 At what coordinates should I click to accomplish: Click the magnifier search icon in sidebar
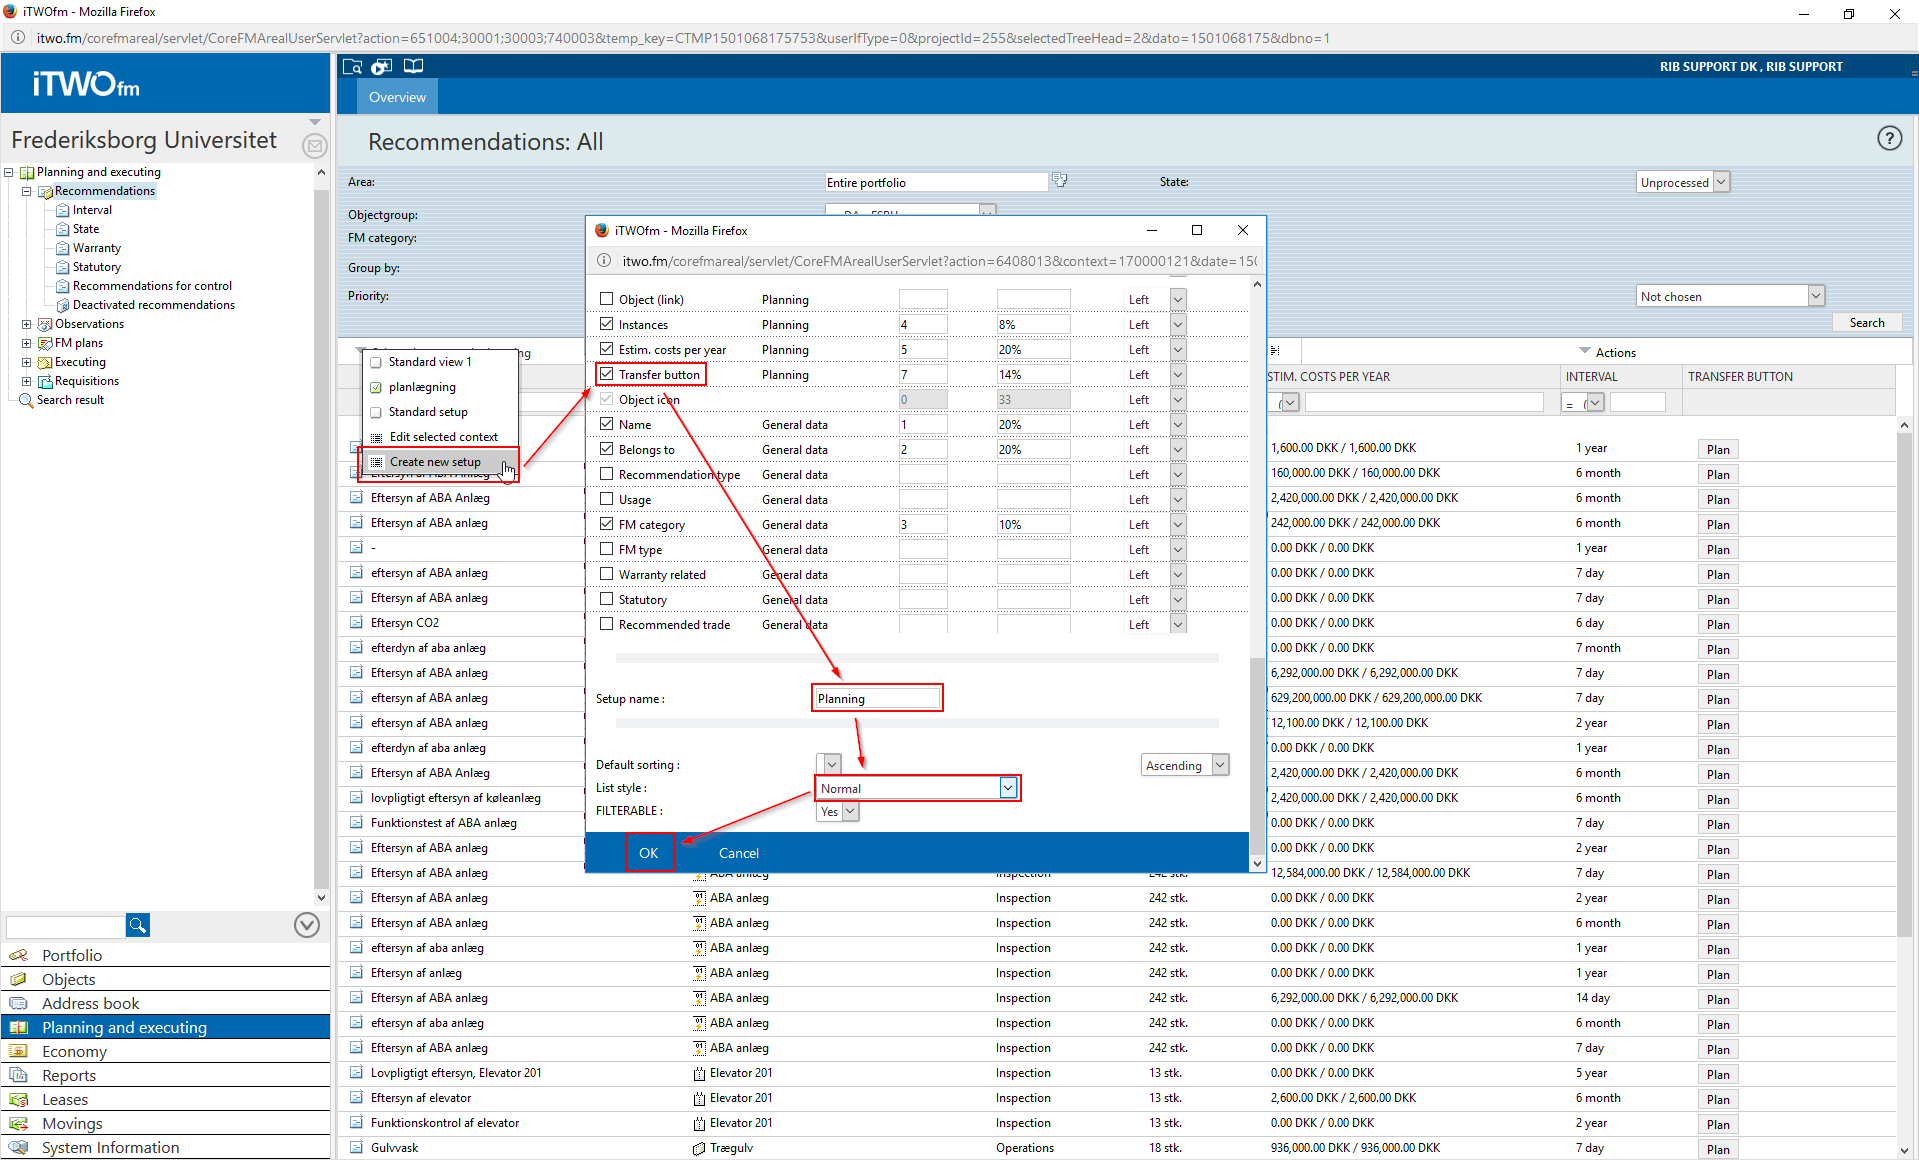137,925
